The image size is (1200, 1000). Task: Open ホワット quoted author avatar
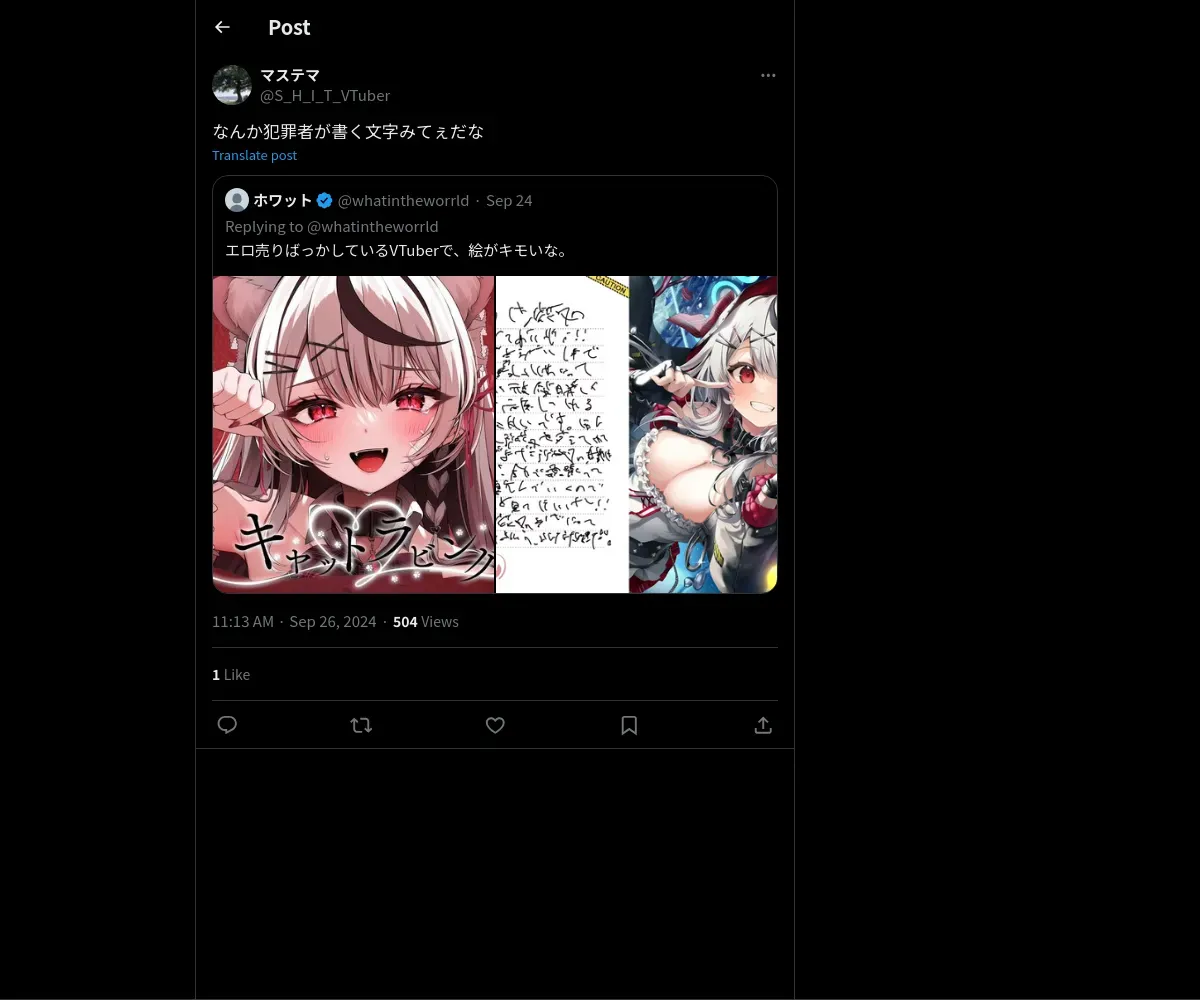point(237,200)
